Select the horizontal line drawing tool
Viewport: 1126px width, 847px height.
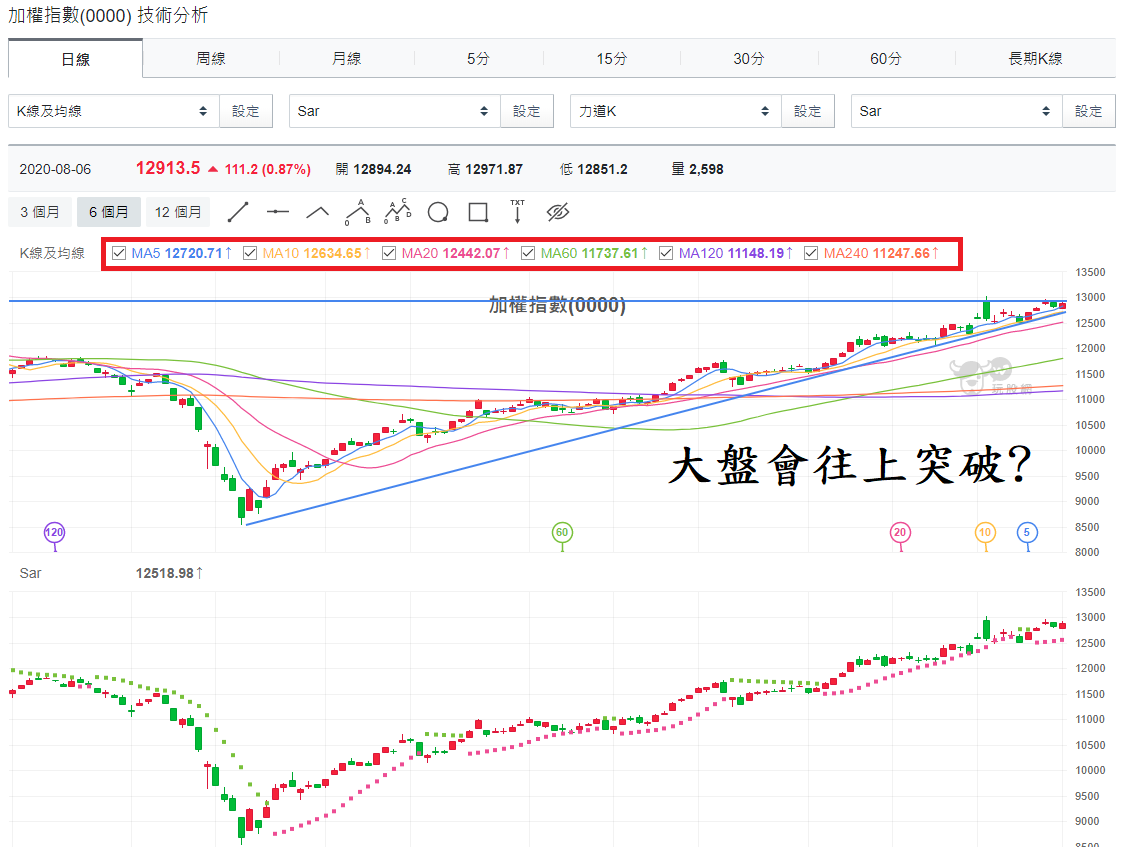coord(277,212)
